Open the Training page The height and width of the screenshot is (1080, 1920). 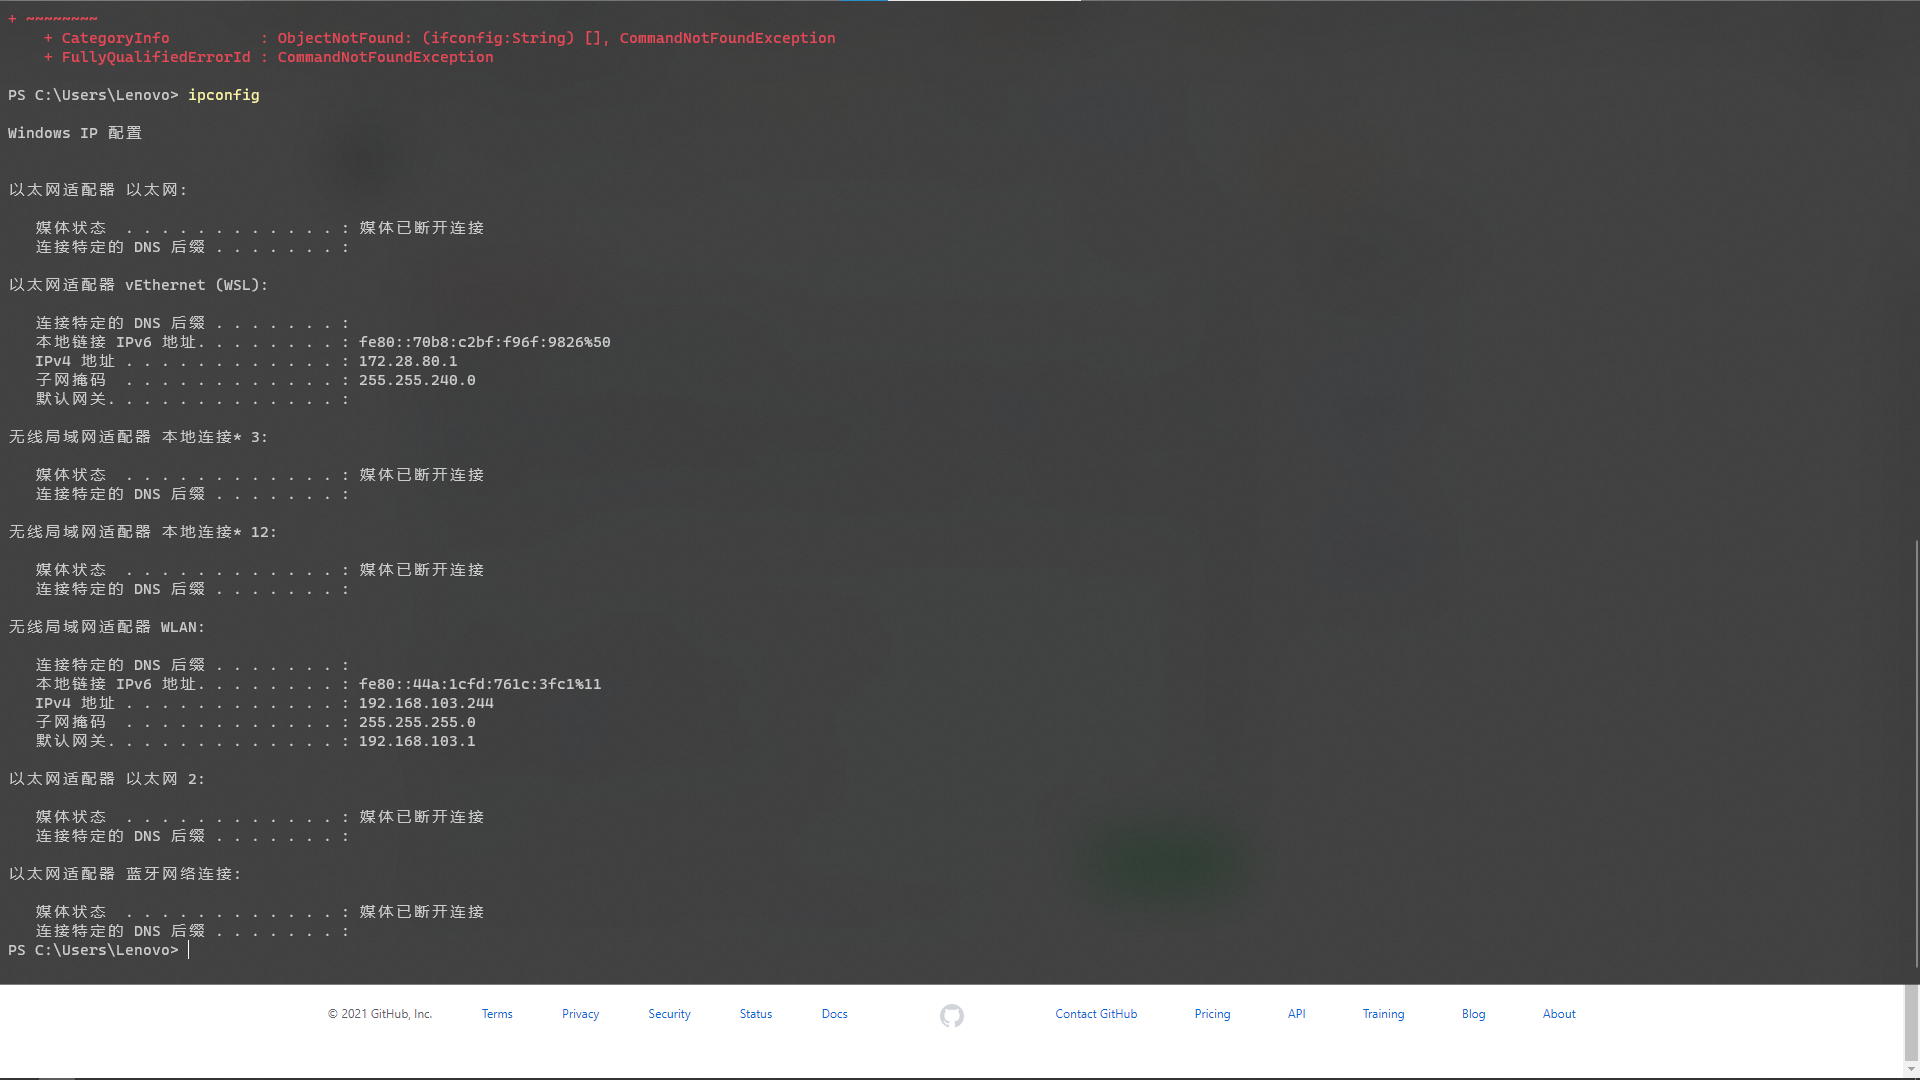1383,1013
